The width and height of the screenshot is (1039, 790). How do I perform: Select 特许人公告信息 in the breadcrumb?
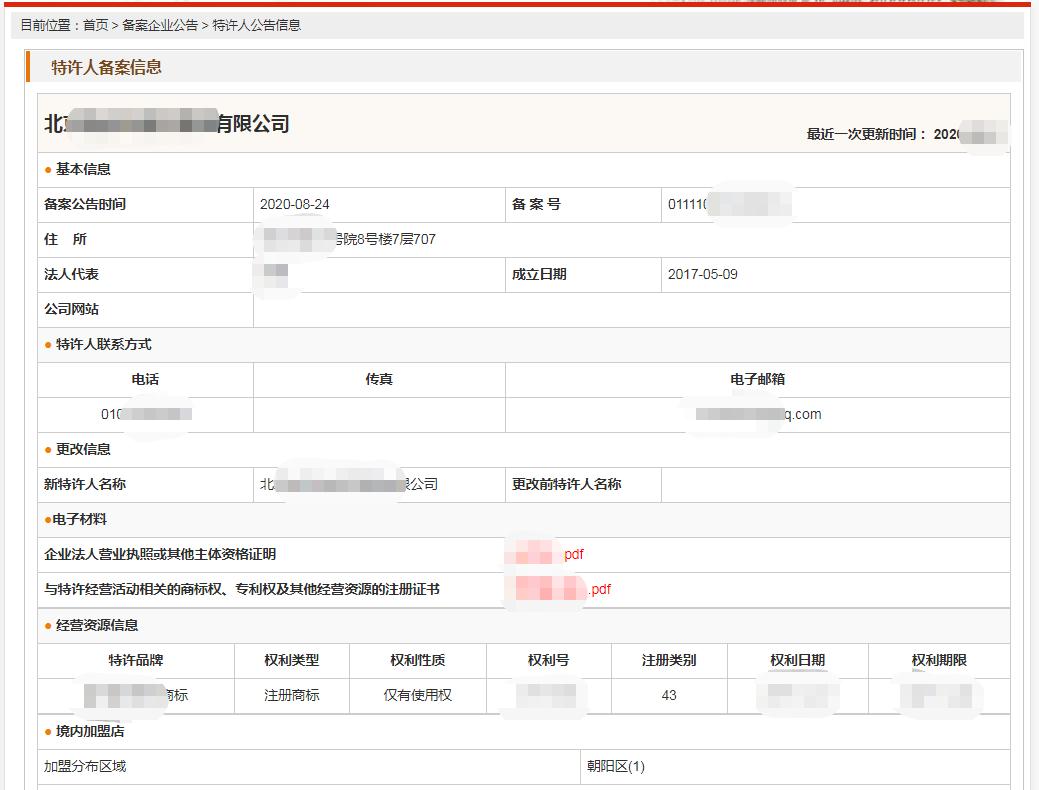tap(256, 25)
